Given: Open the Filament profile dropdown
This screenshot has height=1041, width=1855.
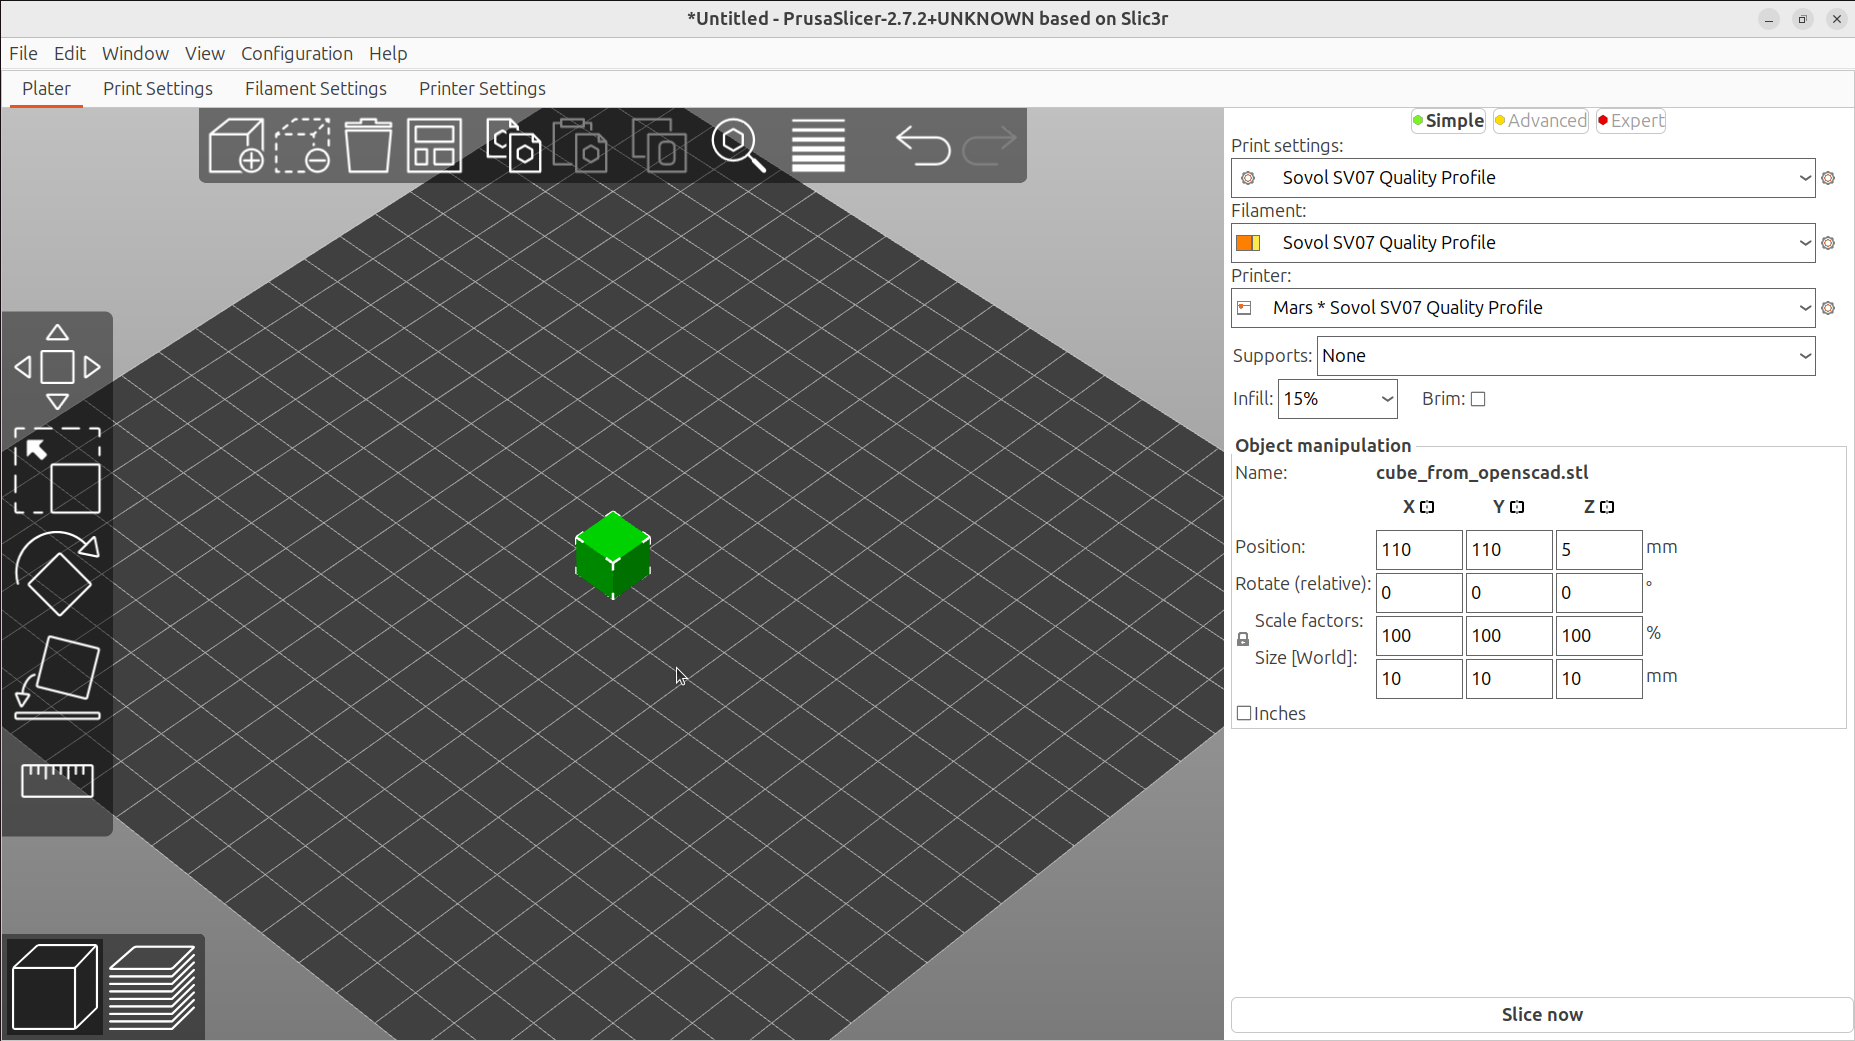Looking at the screenshot, I should pyautogui.click(x=1523, y=243).
